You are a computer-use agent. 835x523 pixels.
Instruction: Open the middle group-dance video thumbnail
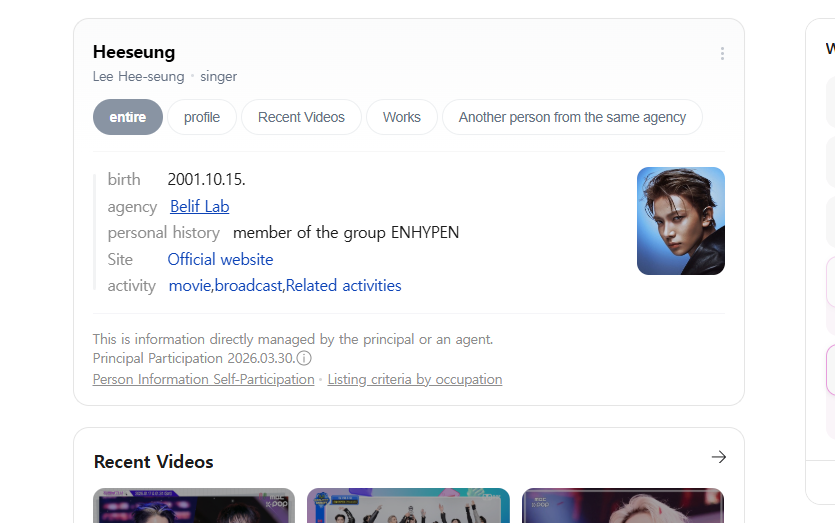point(408,505)
